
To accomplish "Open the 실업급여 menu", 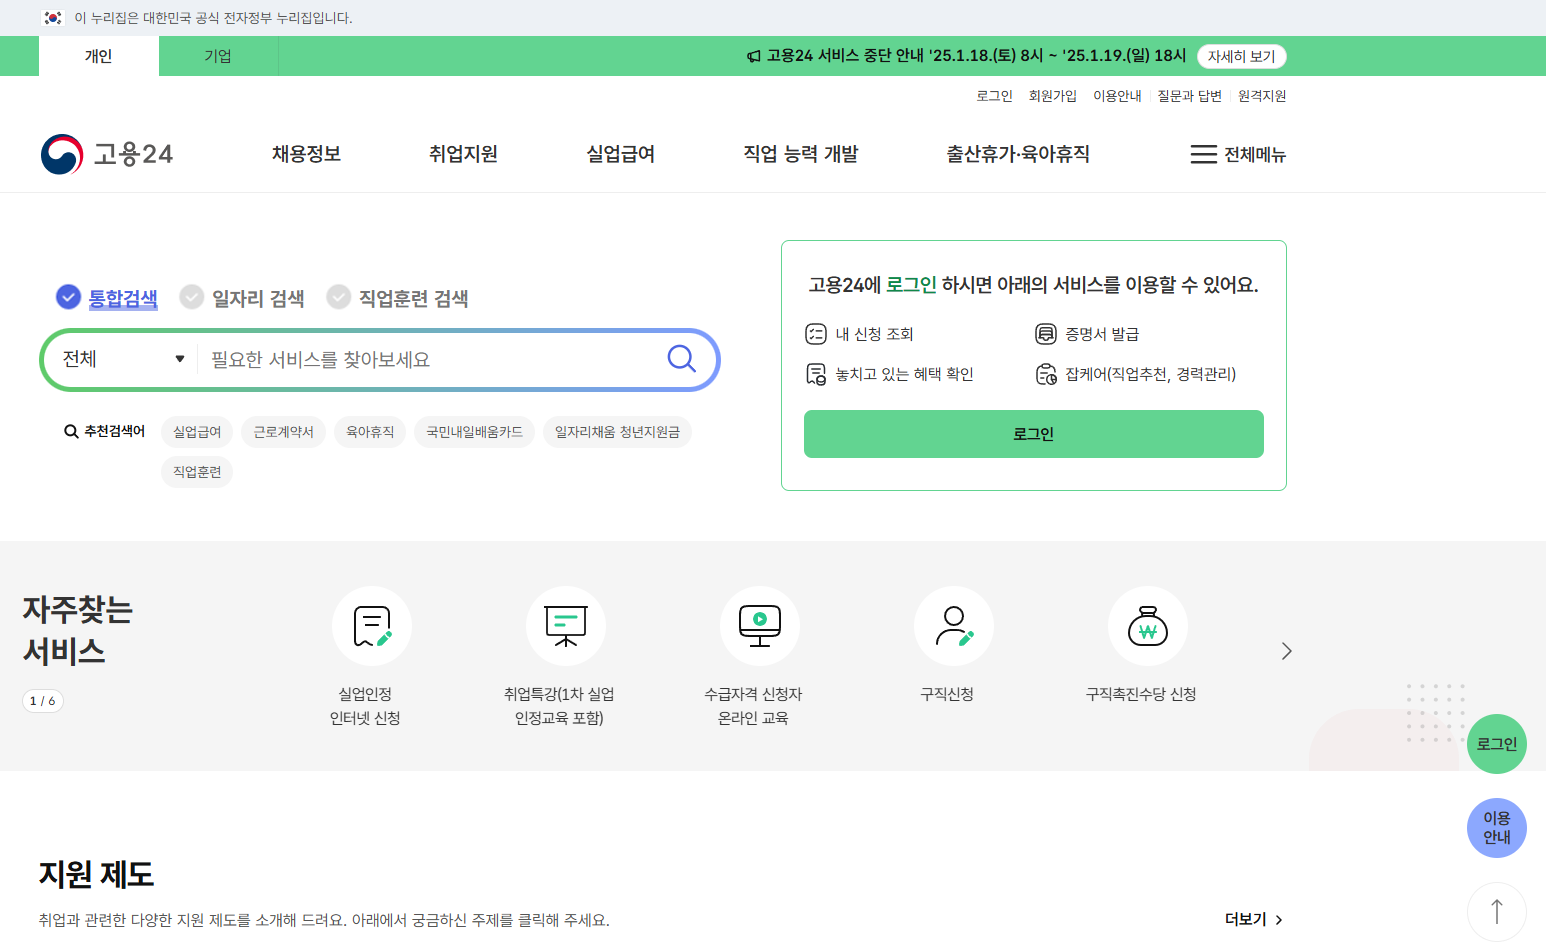I will pos(619,154).
